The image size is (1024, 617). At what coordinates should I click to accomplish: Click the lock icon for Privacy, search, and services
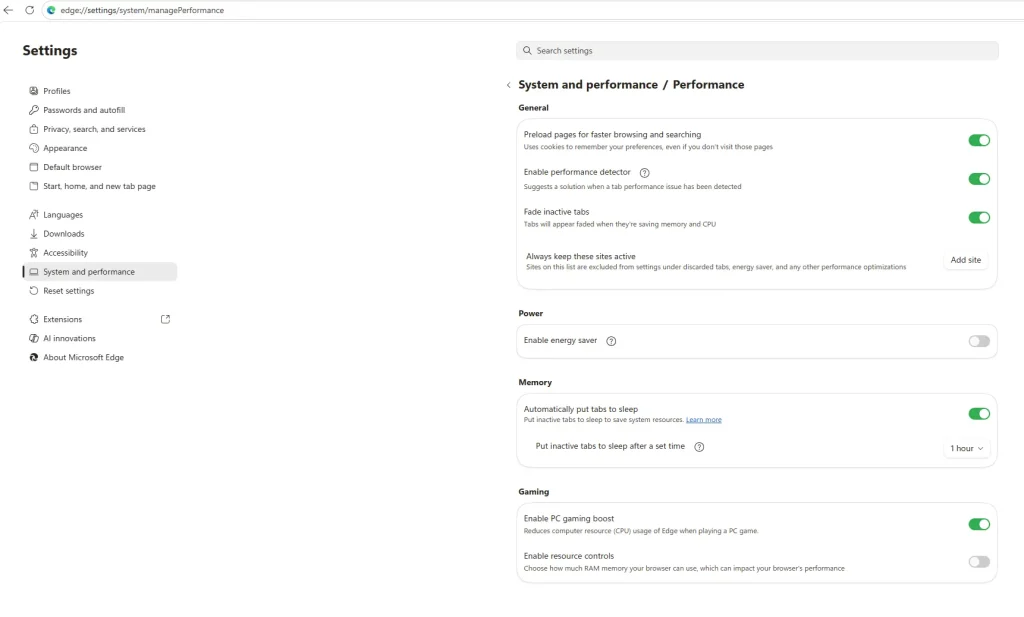(34, 129)
